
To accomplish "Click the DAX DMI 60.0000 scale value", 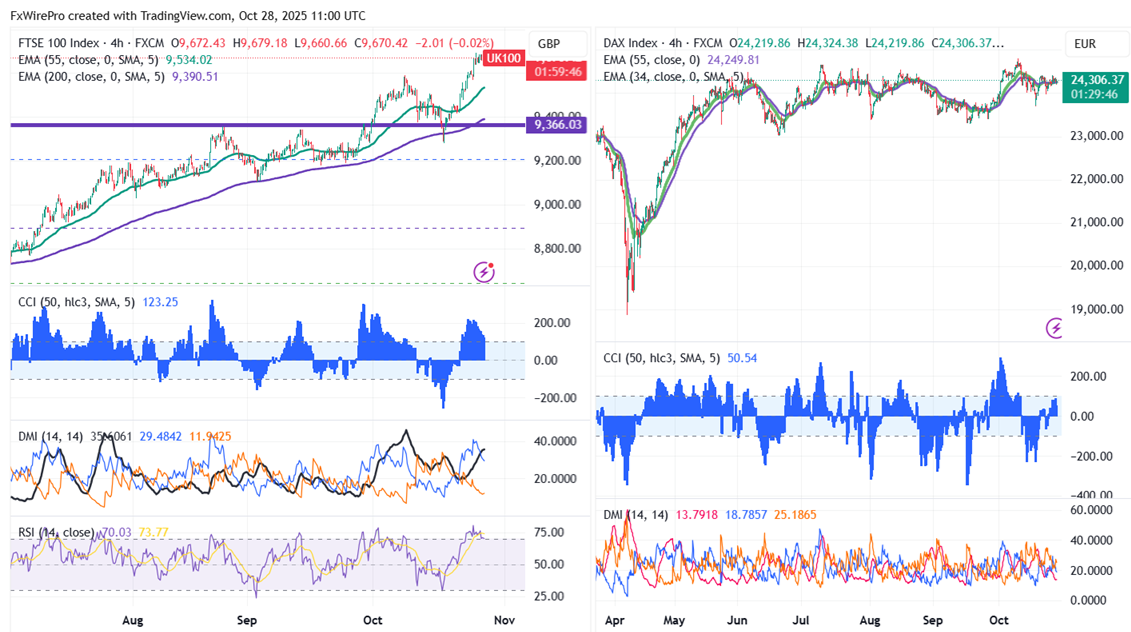I will tap(1091, 510).
